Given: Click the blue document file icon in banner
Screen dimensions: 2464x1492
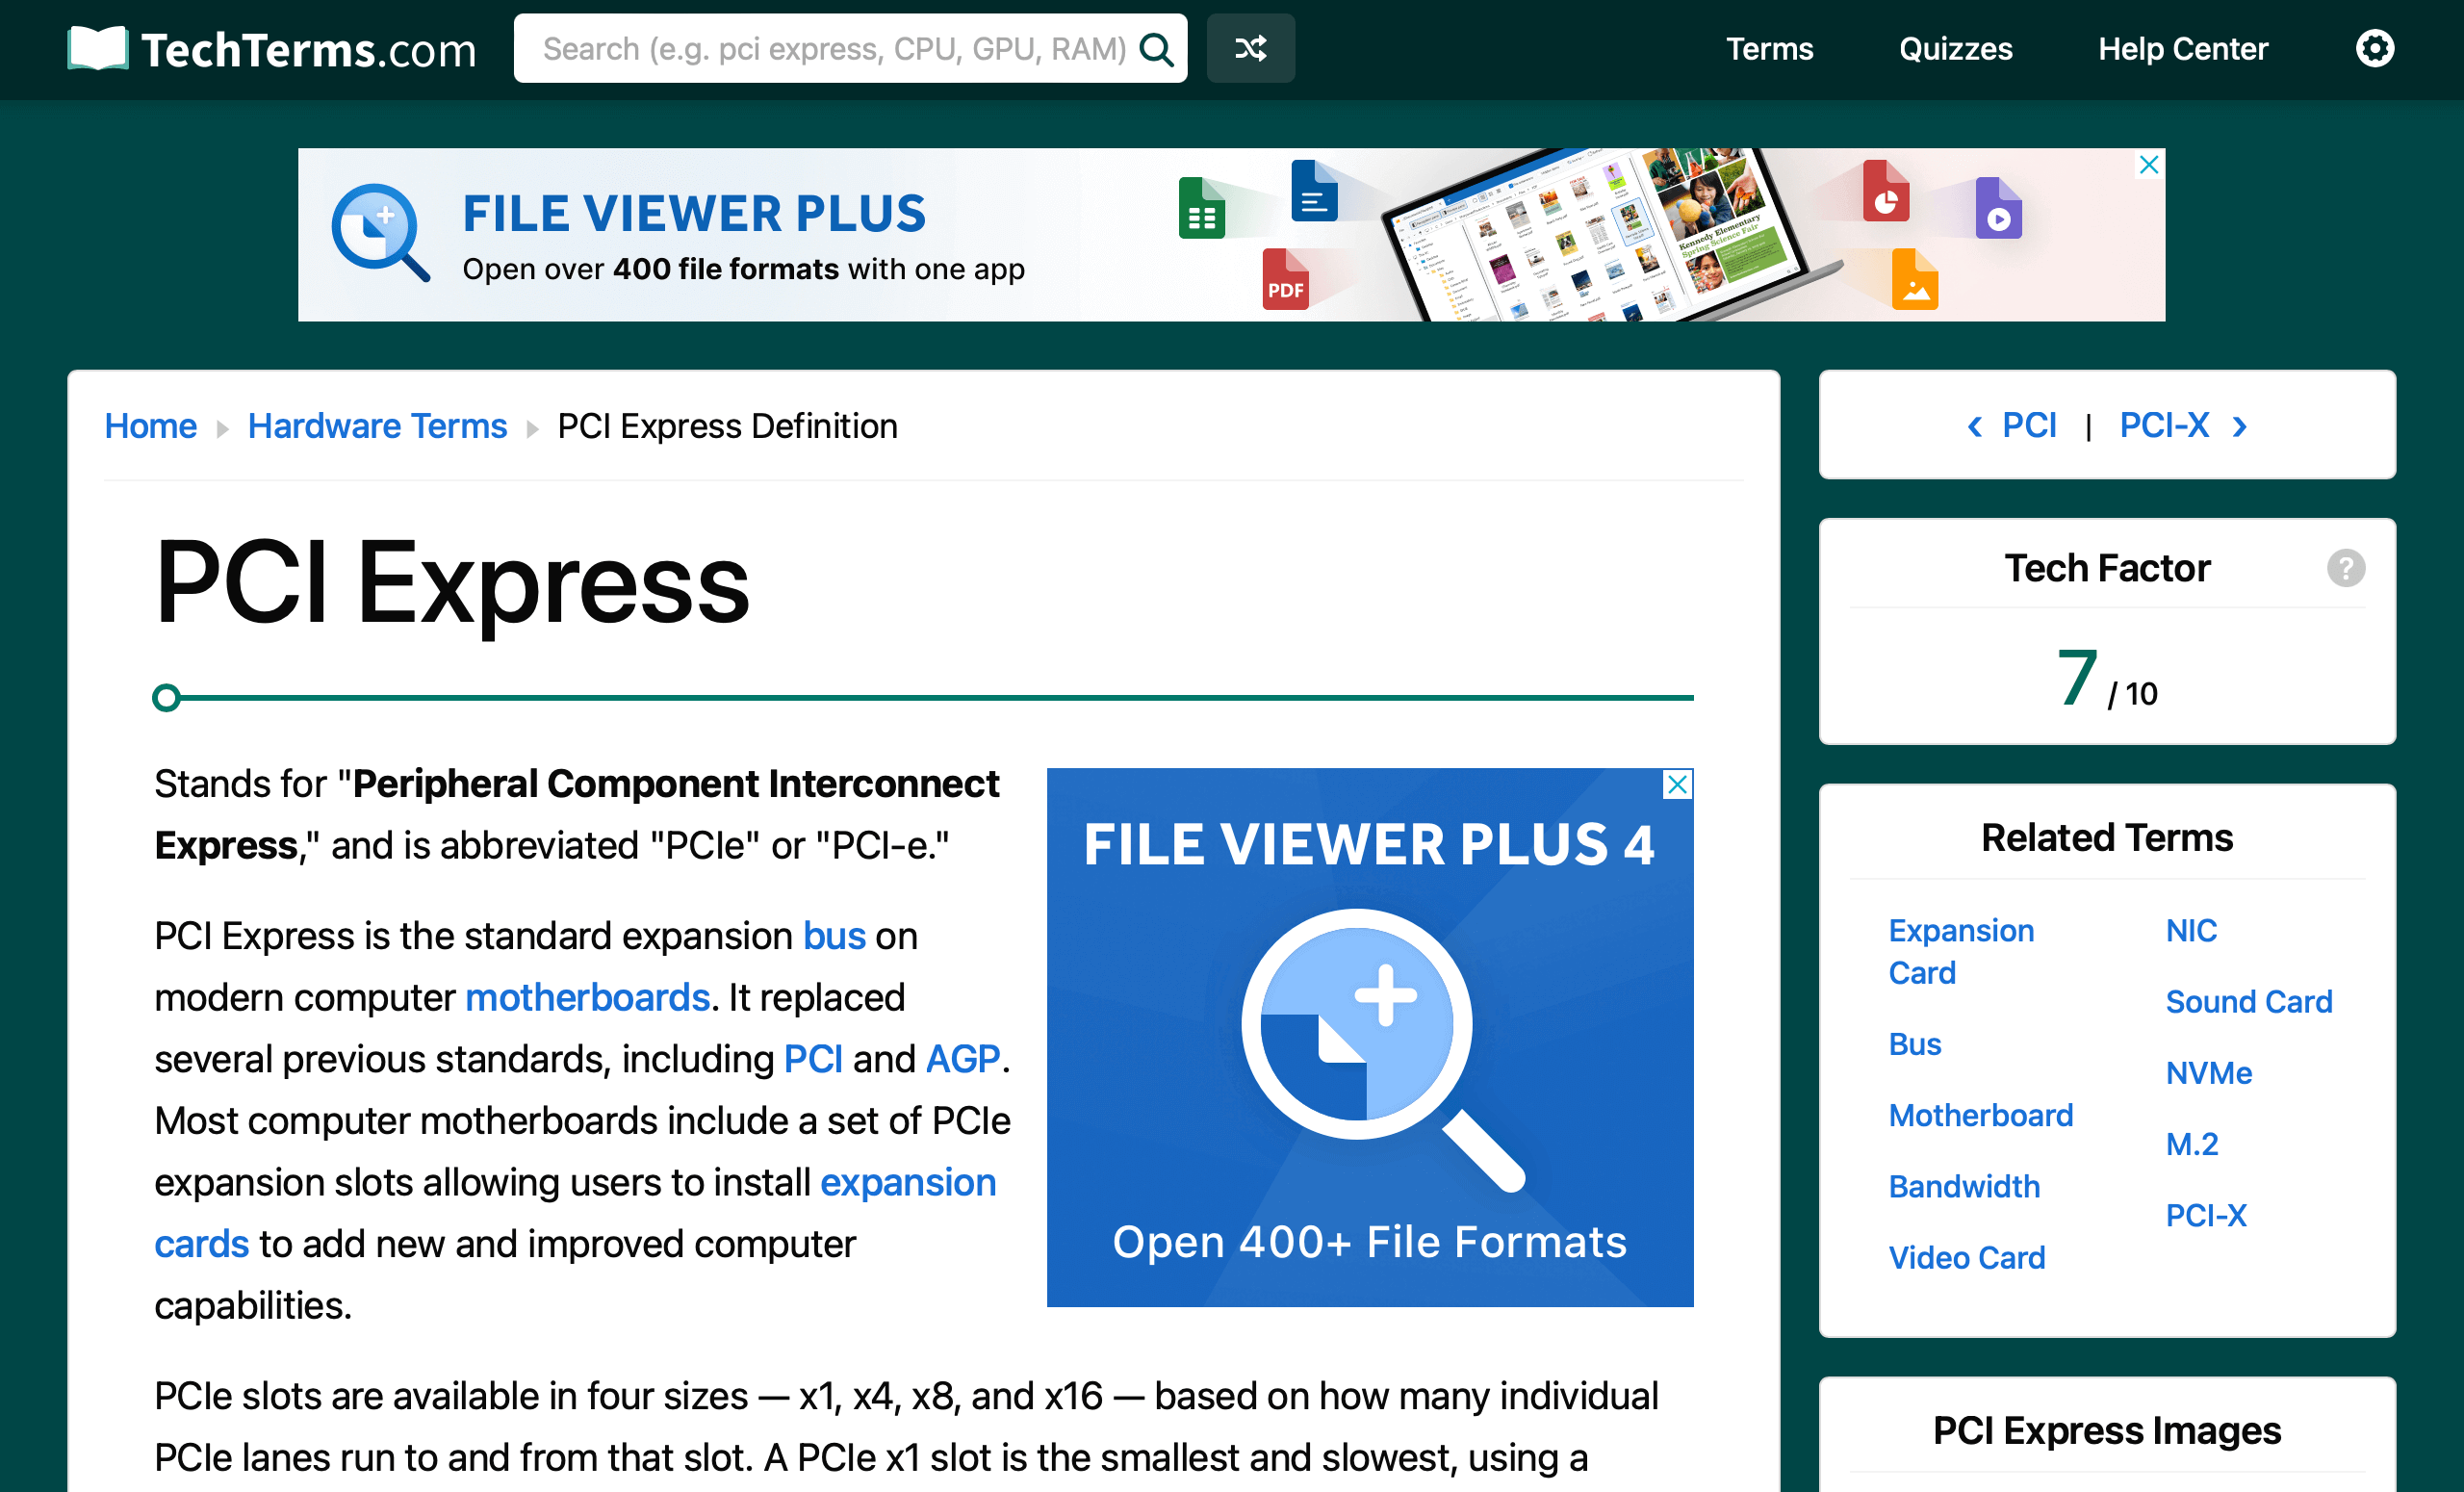Looking at the screenshot, I should click(1314, 190).
